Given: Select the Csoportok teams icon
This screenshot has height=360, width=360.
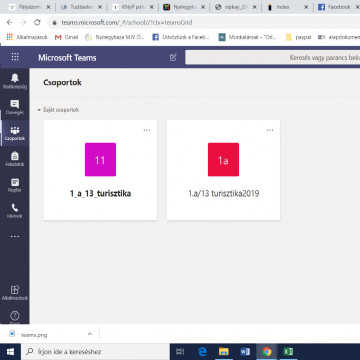Looking at the screenshot, I should tap(15, 133).
